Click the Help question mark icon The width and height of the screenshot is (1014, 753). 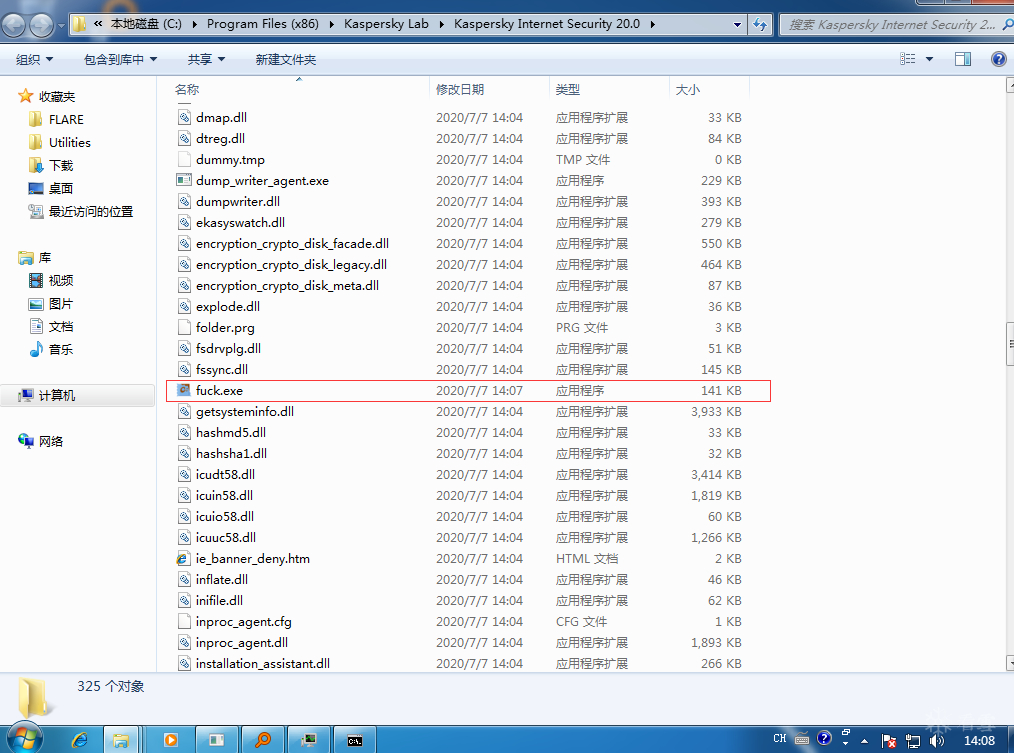(998, 60)
